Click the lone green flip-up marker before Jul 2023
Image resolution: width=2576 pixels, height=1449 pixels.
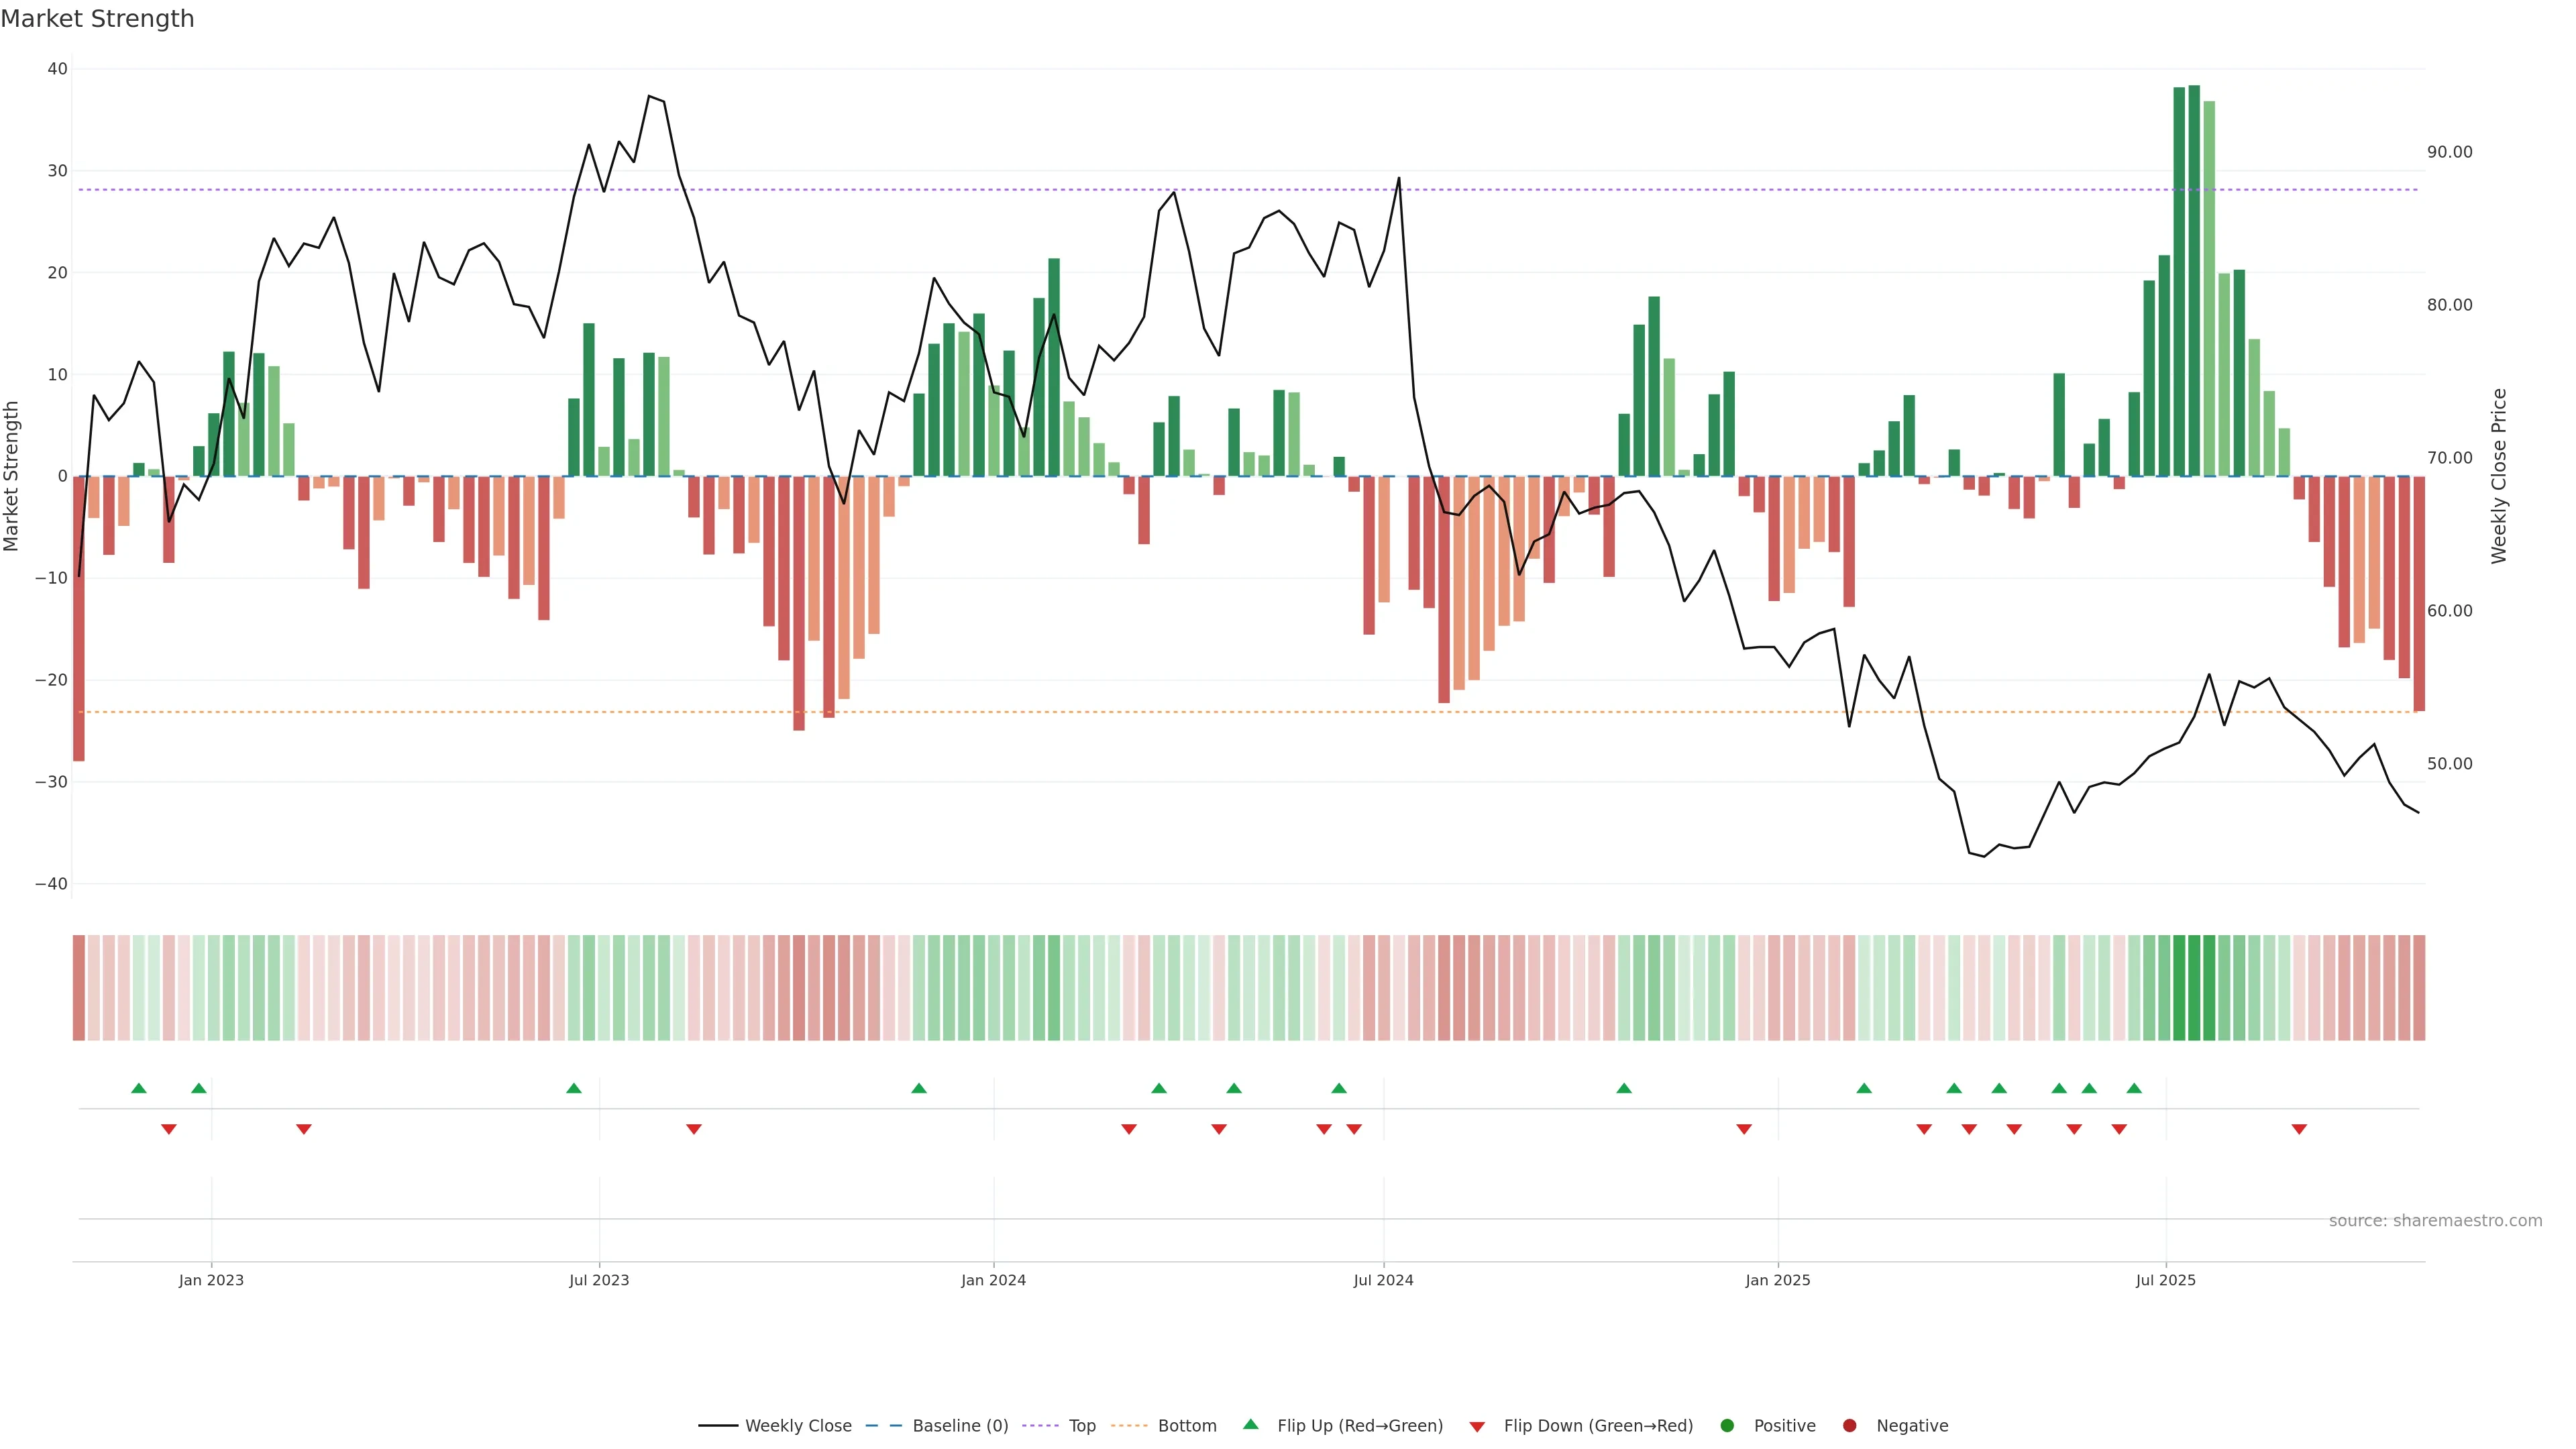click(574, 1088)
